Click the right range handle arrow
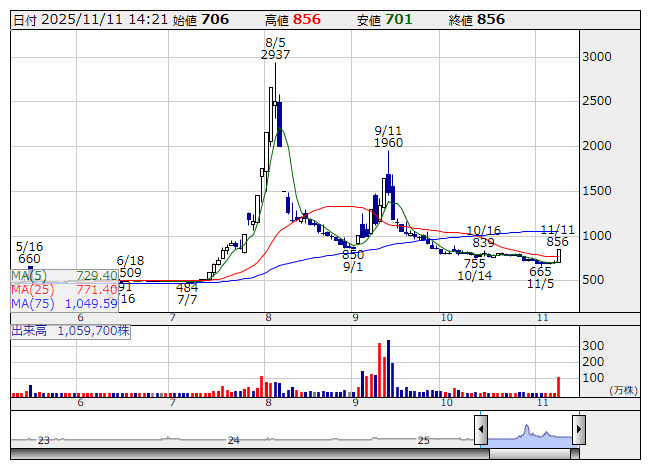Image resolution: width=653 pixels, height=470 pixels. (578, 431)
